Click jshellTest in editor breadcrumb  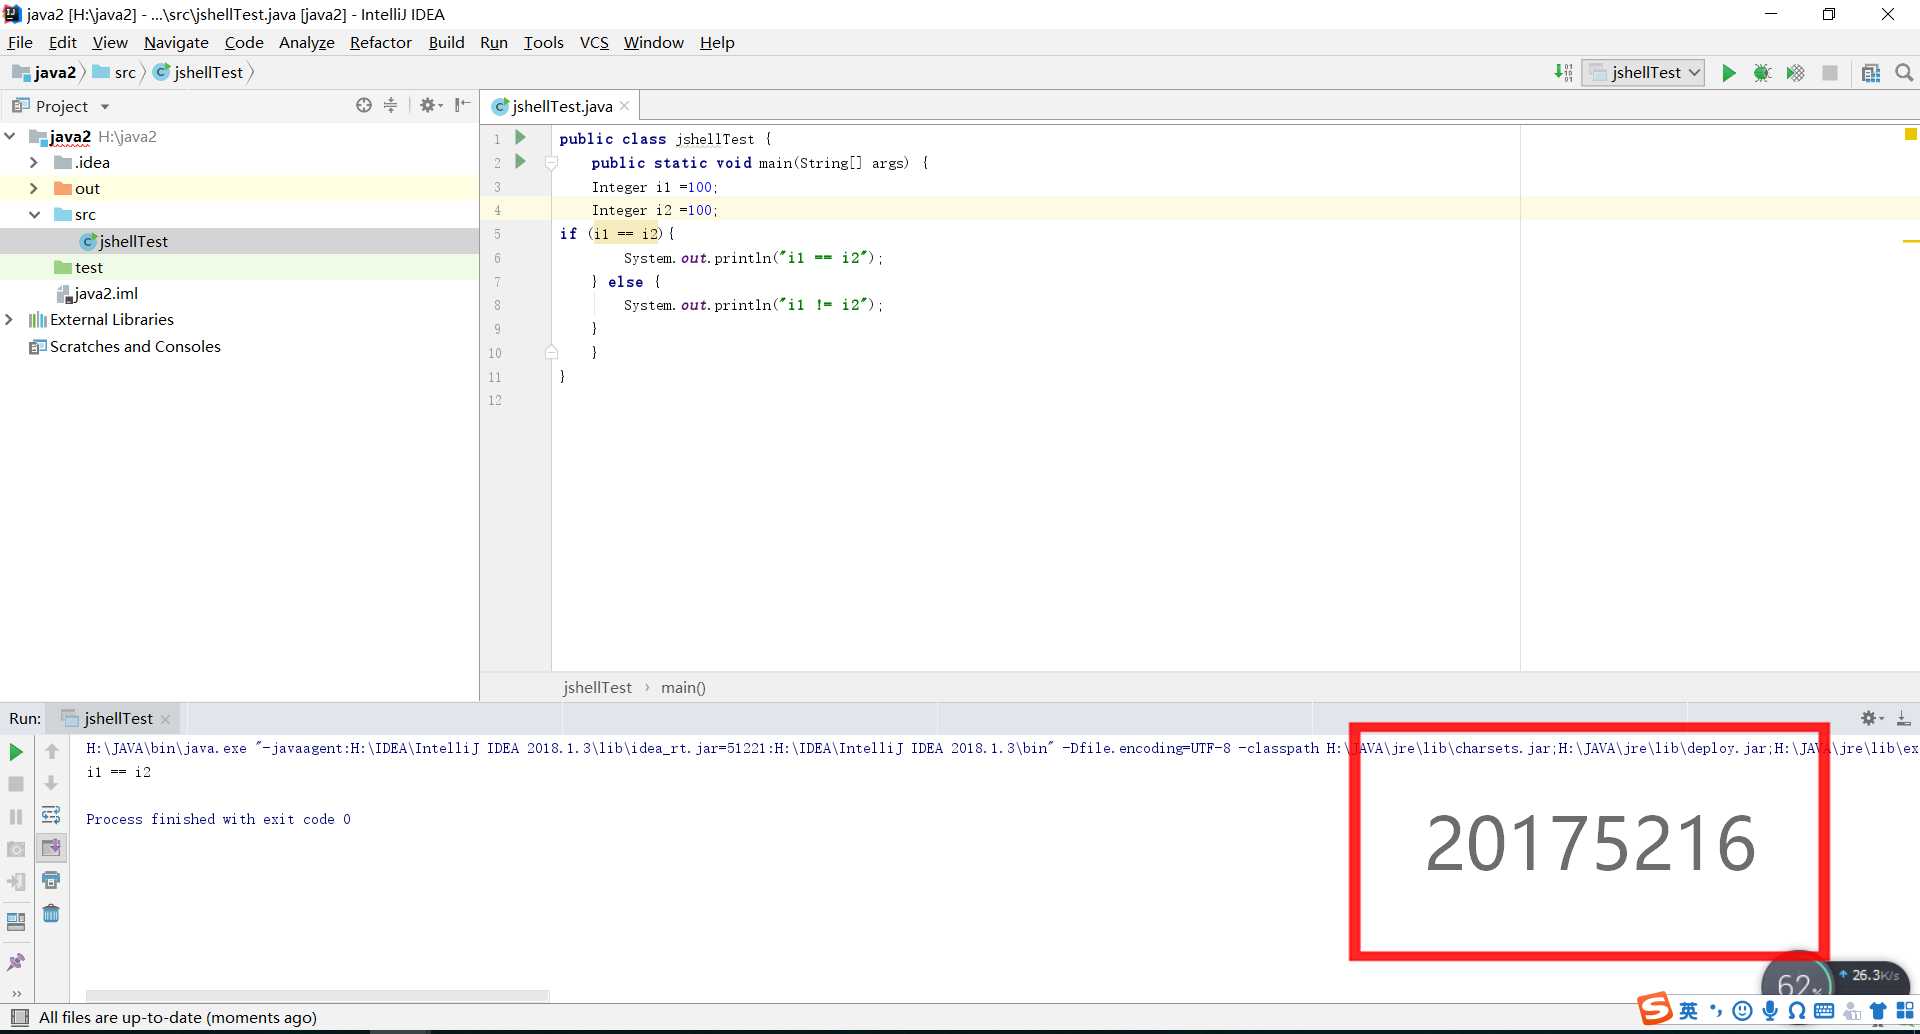tap(597, 687)
